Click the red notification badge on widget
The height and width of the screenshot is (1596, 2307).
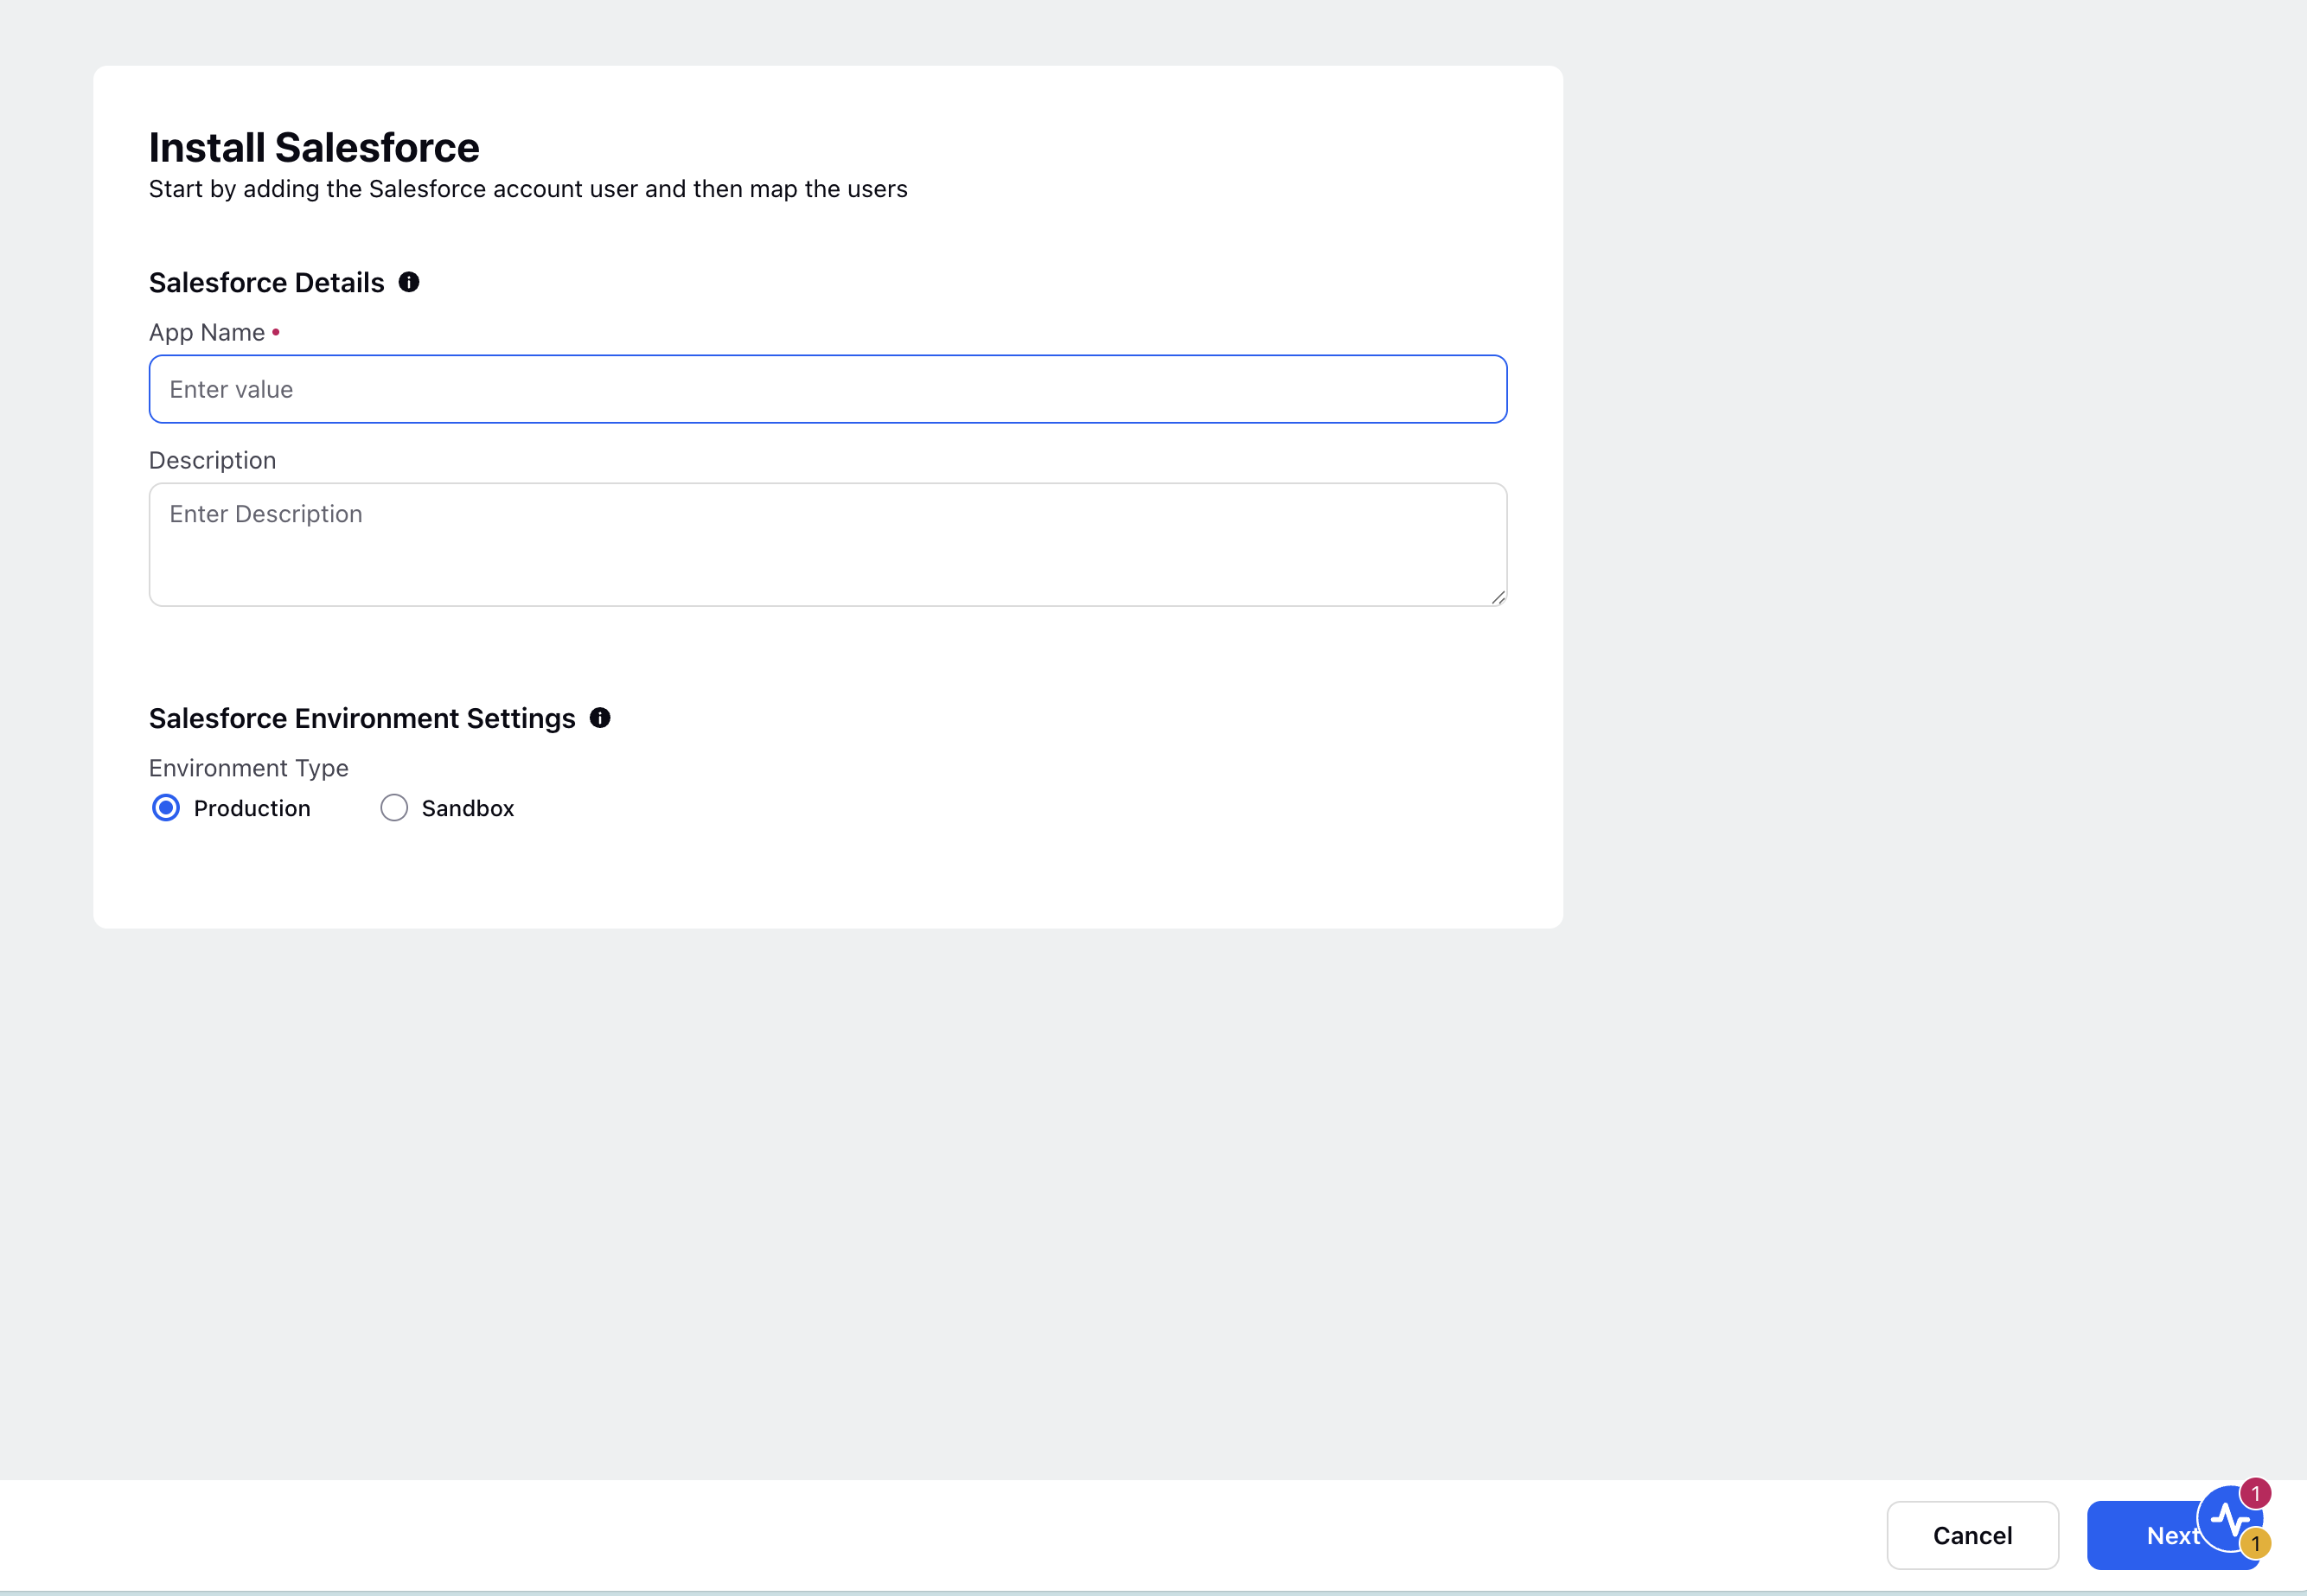click(x=2255, y=1493)
